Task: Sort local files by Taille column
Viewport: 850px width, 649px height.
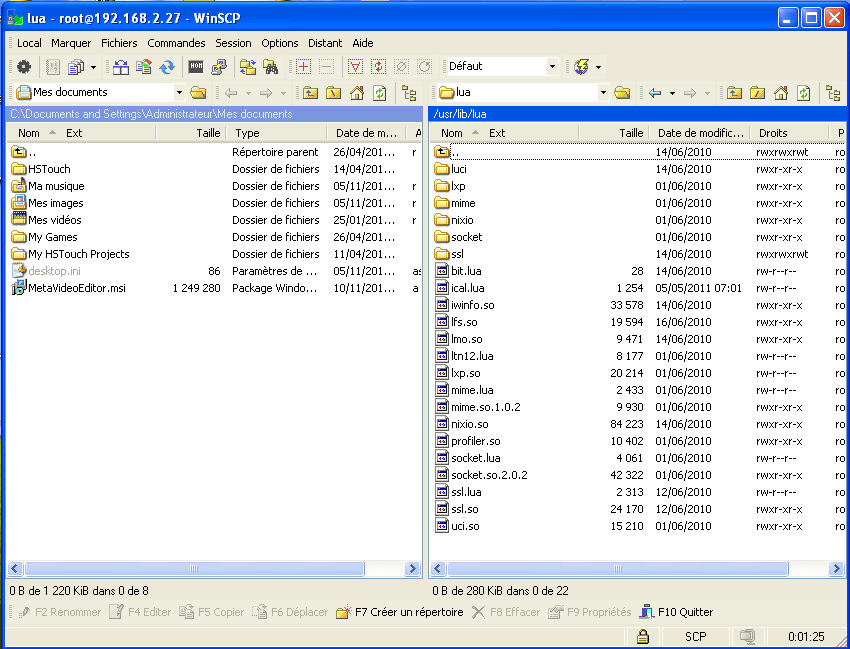Action: [191, 133]
